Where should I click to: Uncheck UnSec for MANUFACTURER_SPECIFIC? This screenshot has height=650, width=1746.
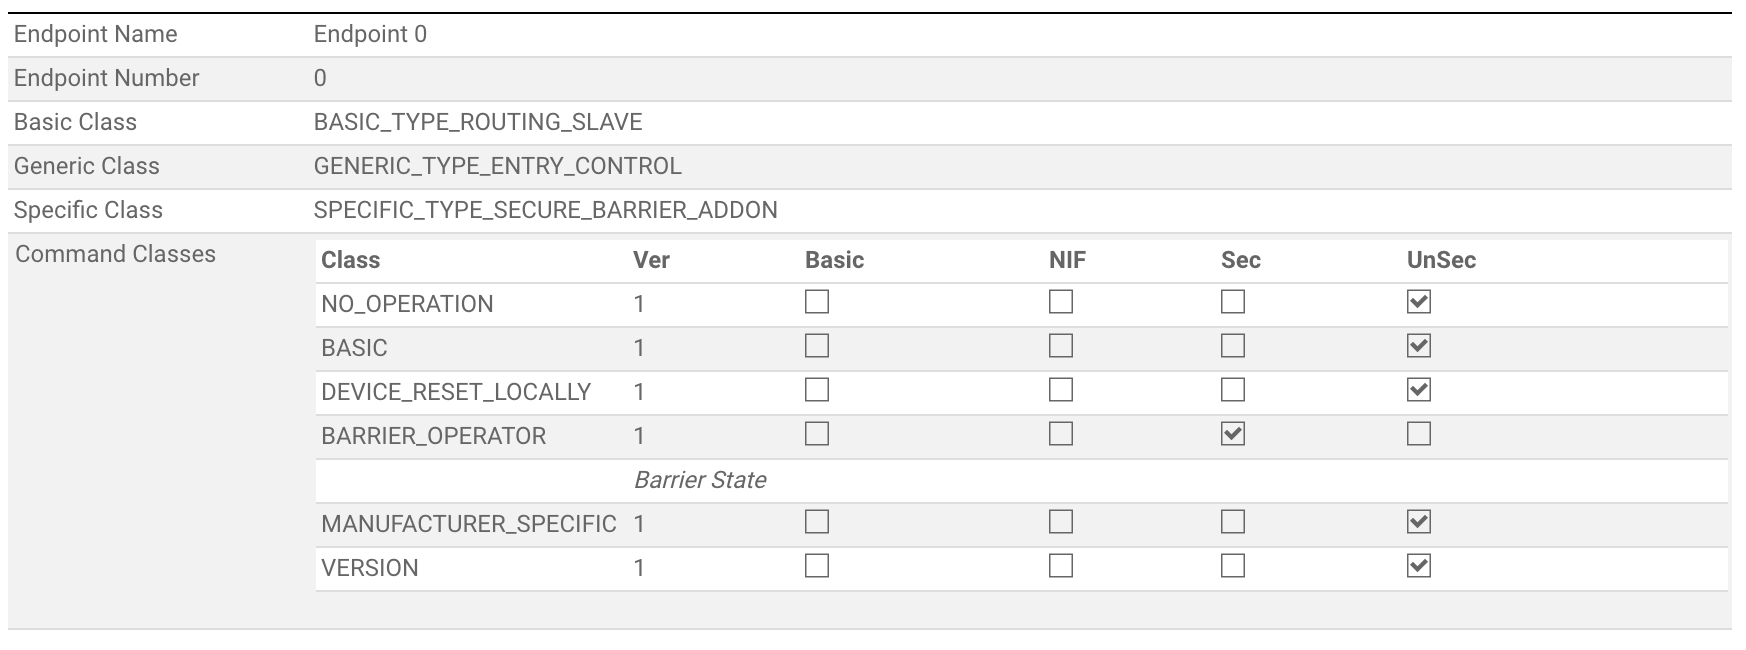click(1418, 522)
